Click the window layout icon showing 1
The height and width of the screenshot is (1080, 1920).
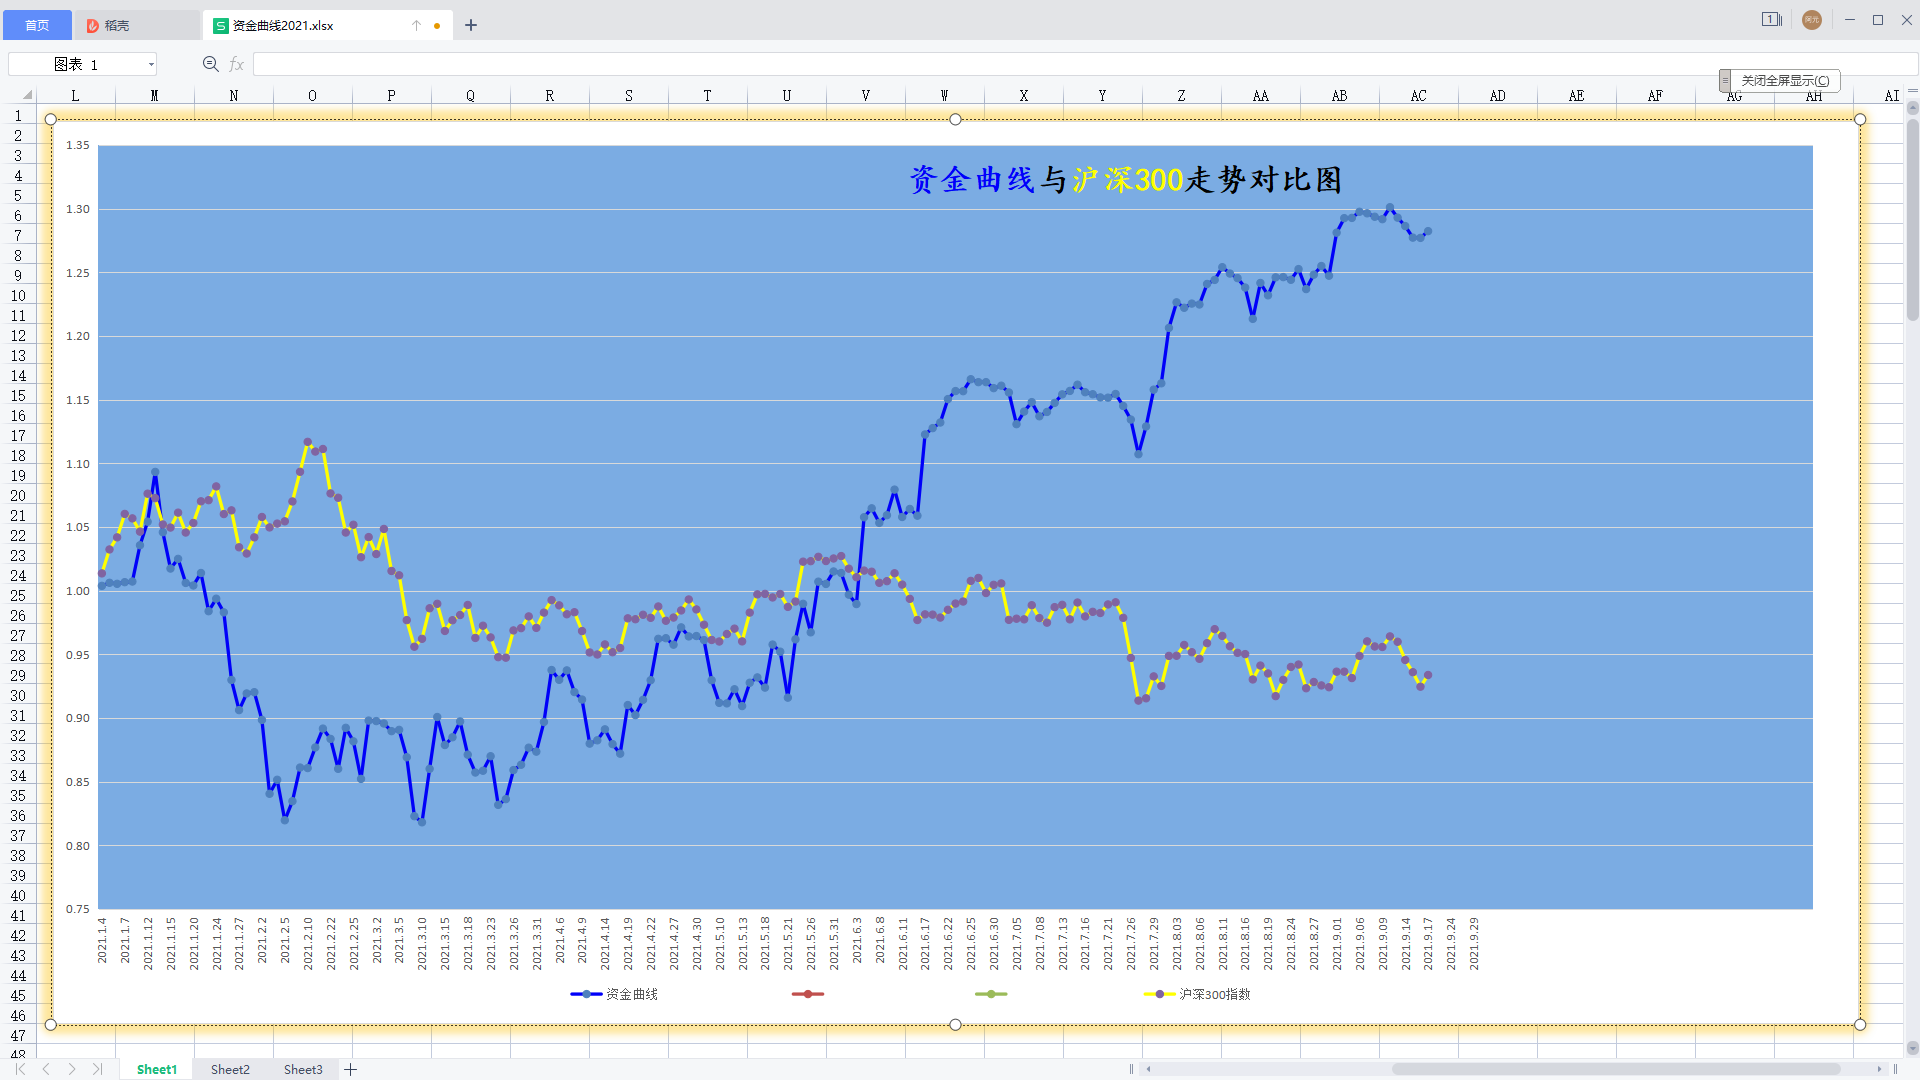click(1771, 20)
